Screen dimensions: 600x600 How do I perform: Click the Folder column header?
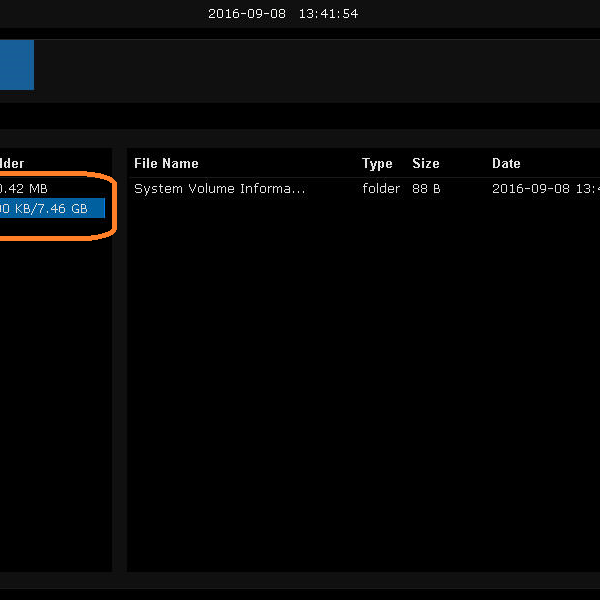click(x=12, y=163)
